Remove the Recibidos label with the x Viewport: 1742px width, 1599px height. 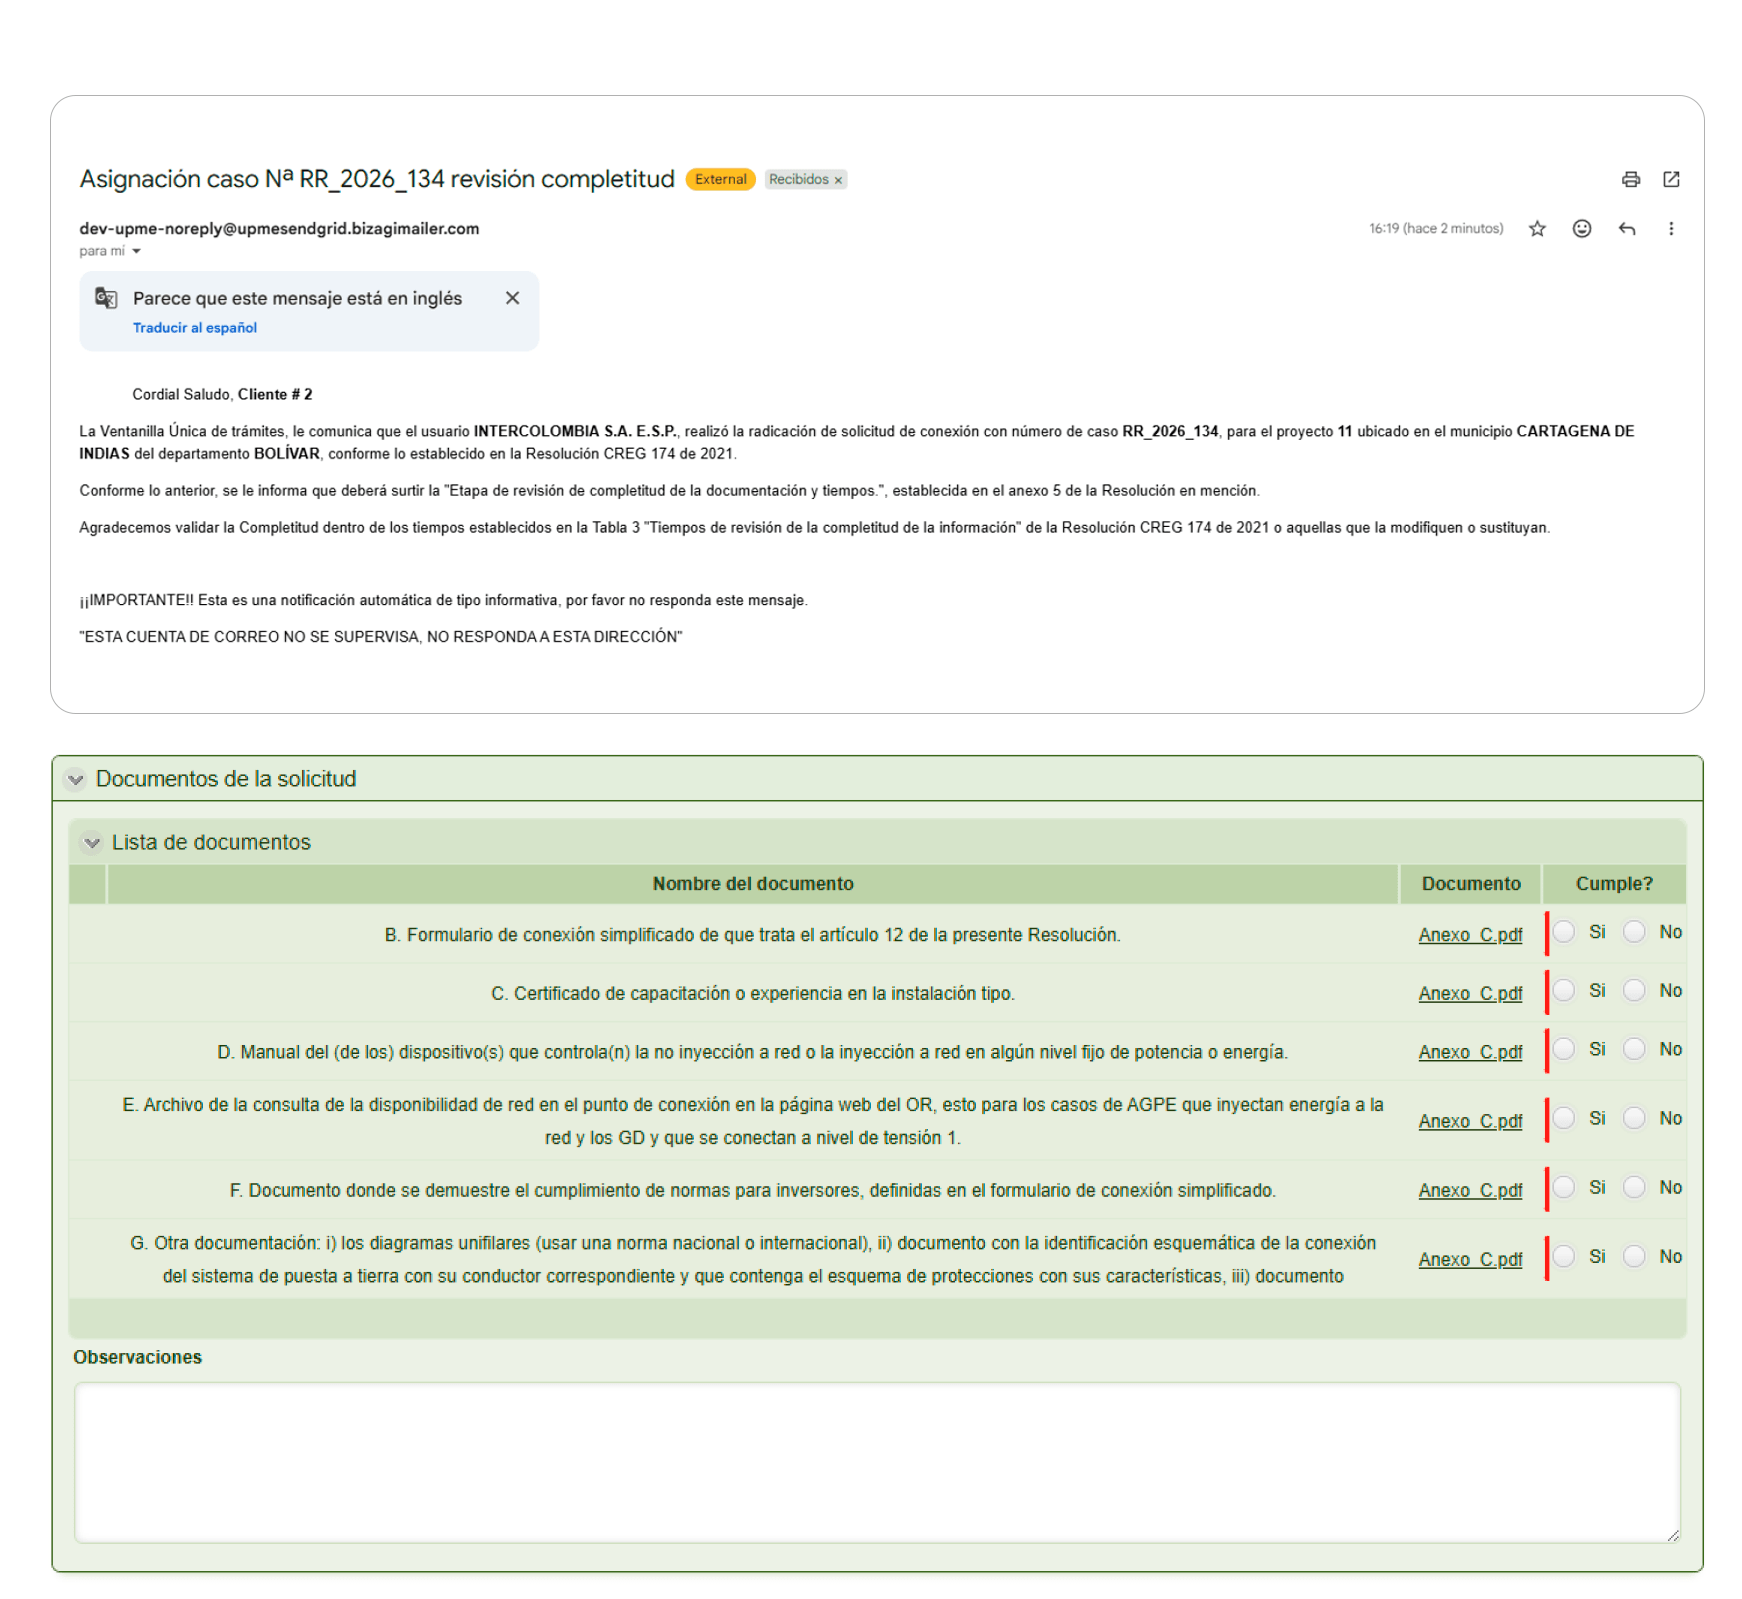(x=838, y=180)
